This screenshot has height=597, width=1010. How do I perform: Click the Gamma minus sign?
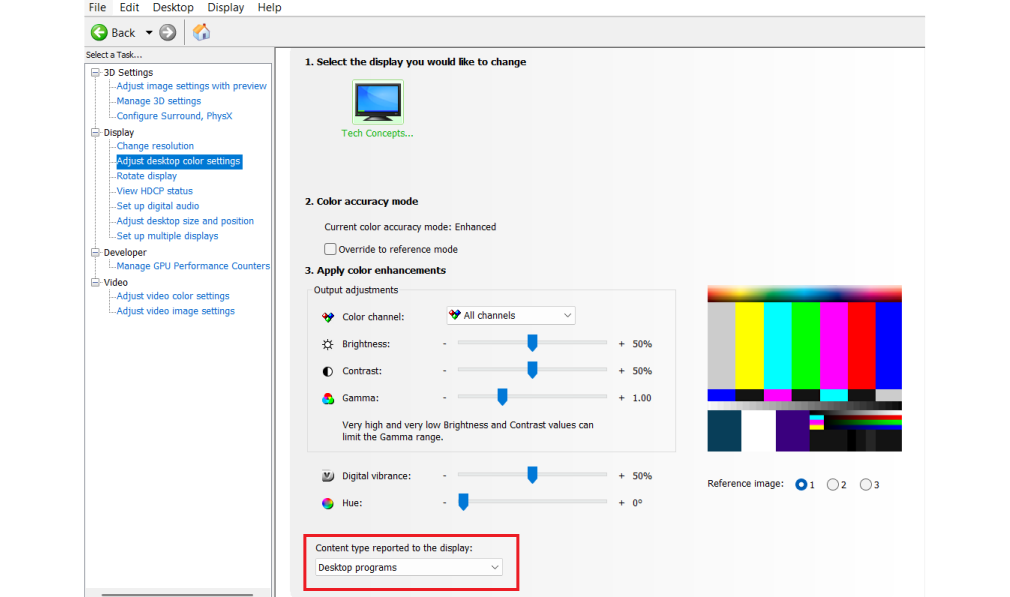[x=444, y=398]
